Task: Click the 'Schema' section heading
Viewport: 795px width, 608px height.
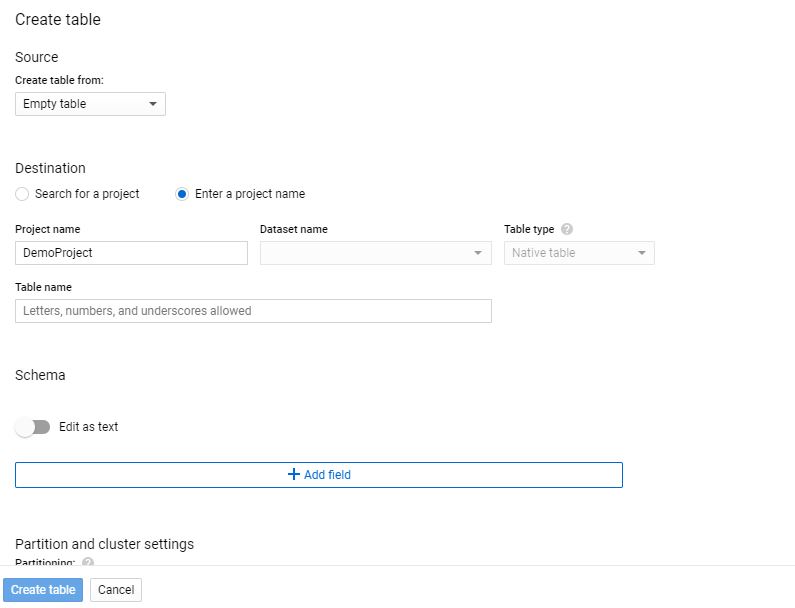Action: coord(40,375)
